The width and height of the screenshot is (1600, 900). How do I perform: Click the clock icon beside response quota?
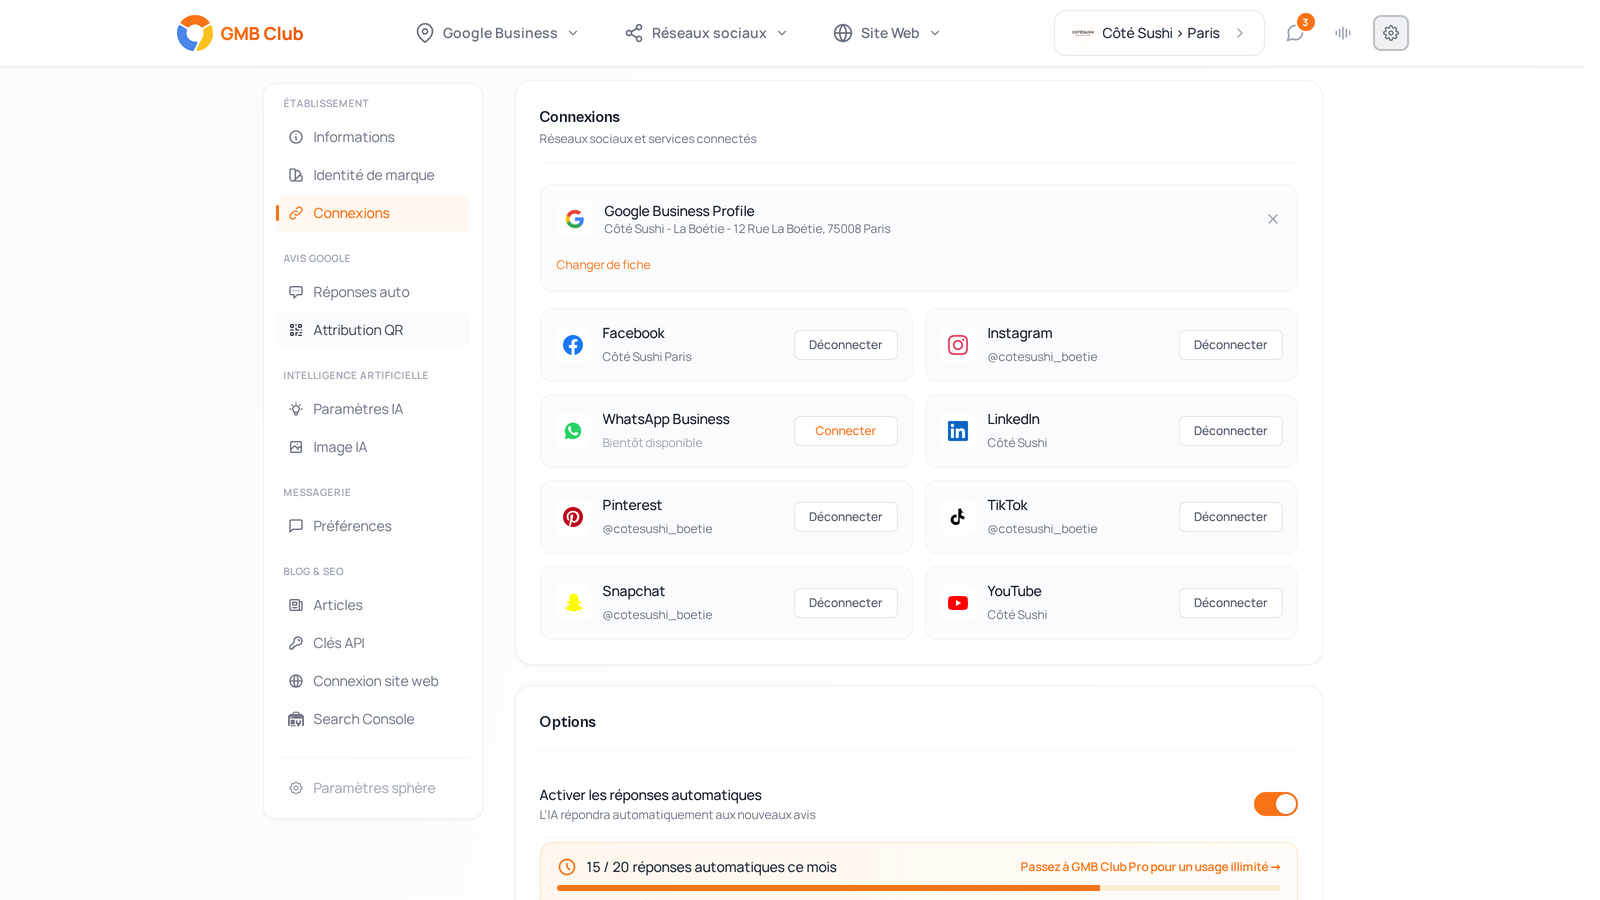(567, 867)
